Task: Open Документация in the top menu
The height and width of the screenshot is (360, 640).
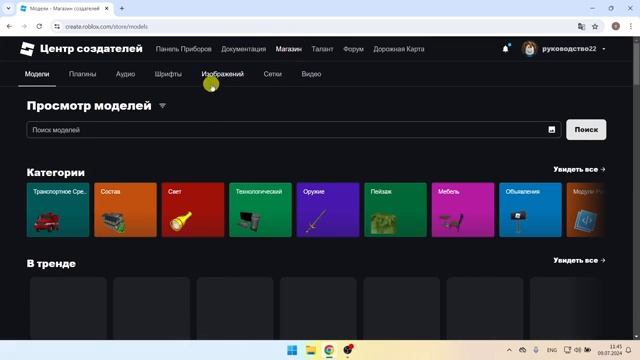Action: 243,49
